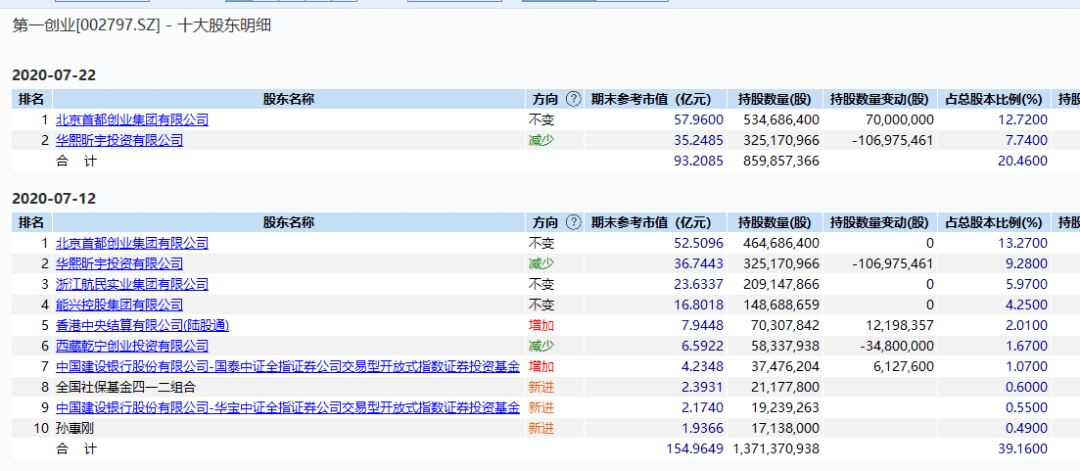Select share count cell 209,147,866

pos(782,284)
